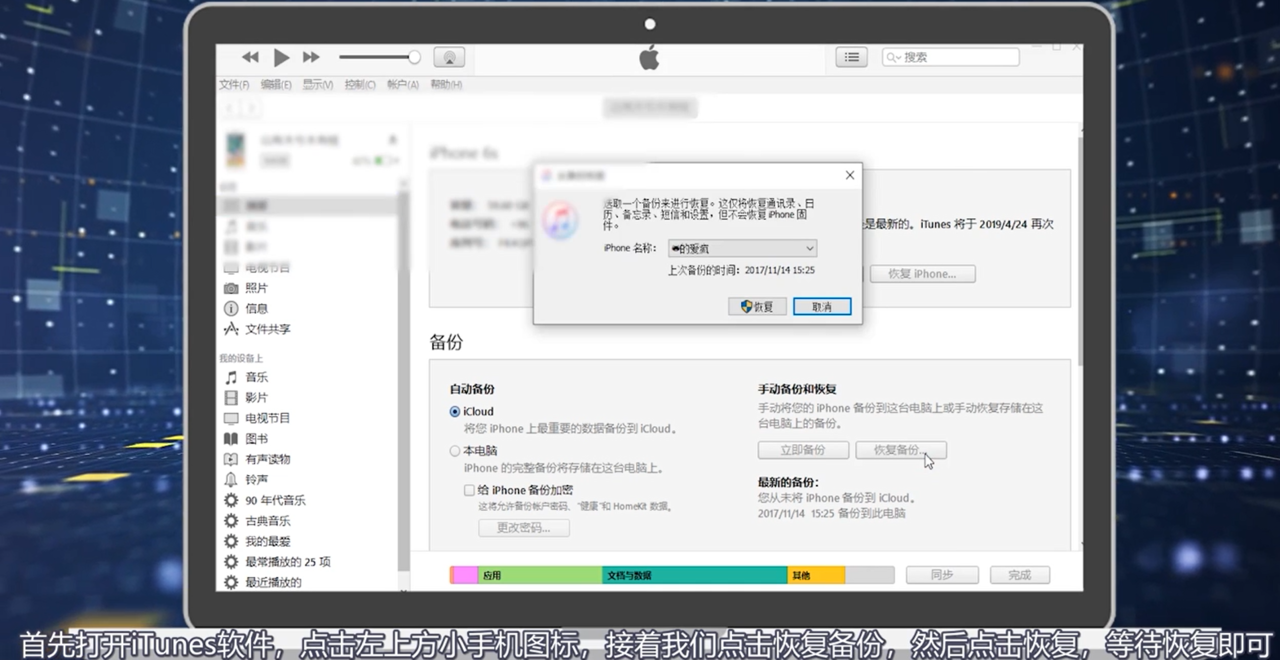
Task: Skip to the previous track
Action: [x=250, y=58]
